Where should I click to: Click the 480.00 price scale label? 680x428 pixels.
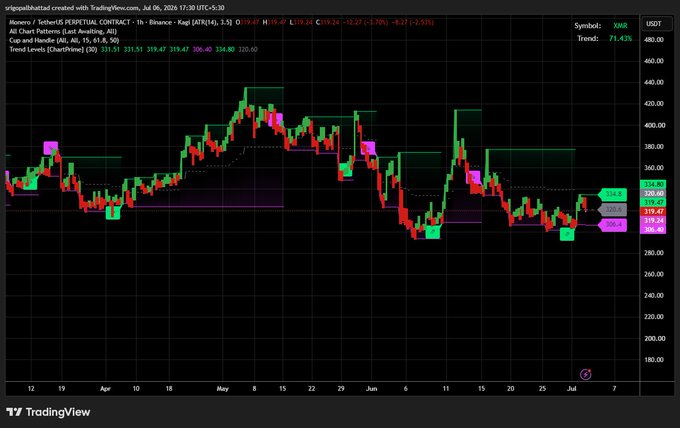click(x=654, y=39)
